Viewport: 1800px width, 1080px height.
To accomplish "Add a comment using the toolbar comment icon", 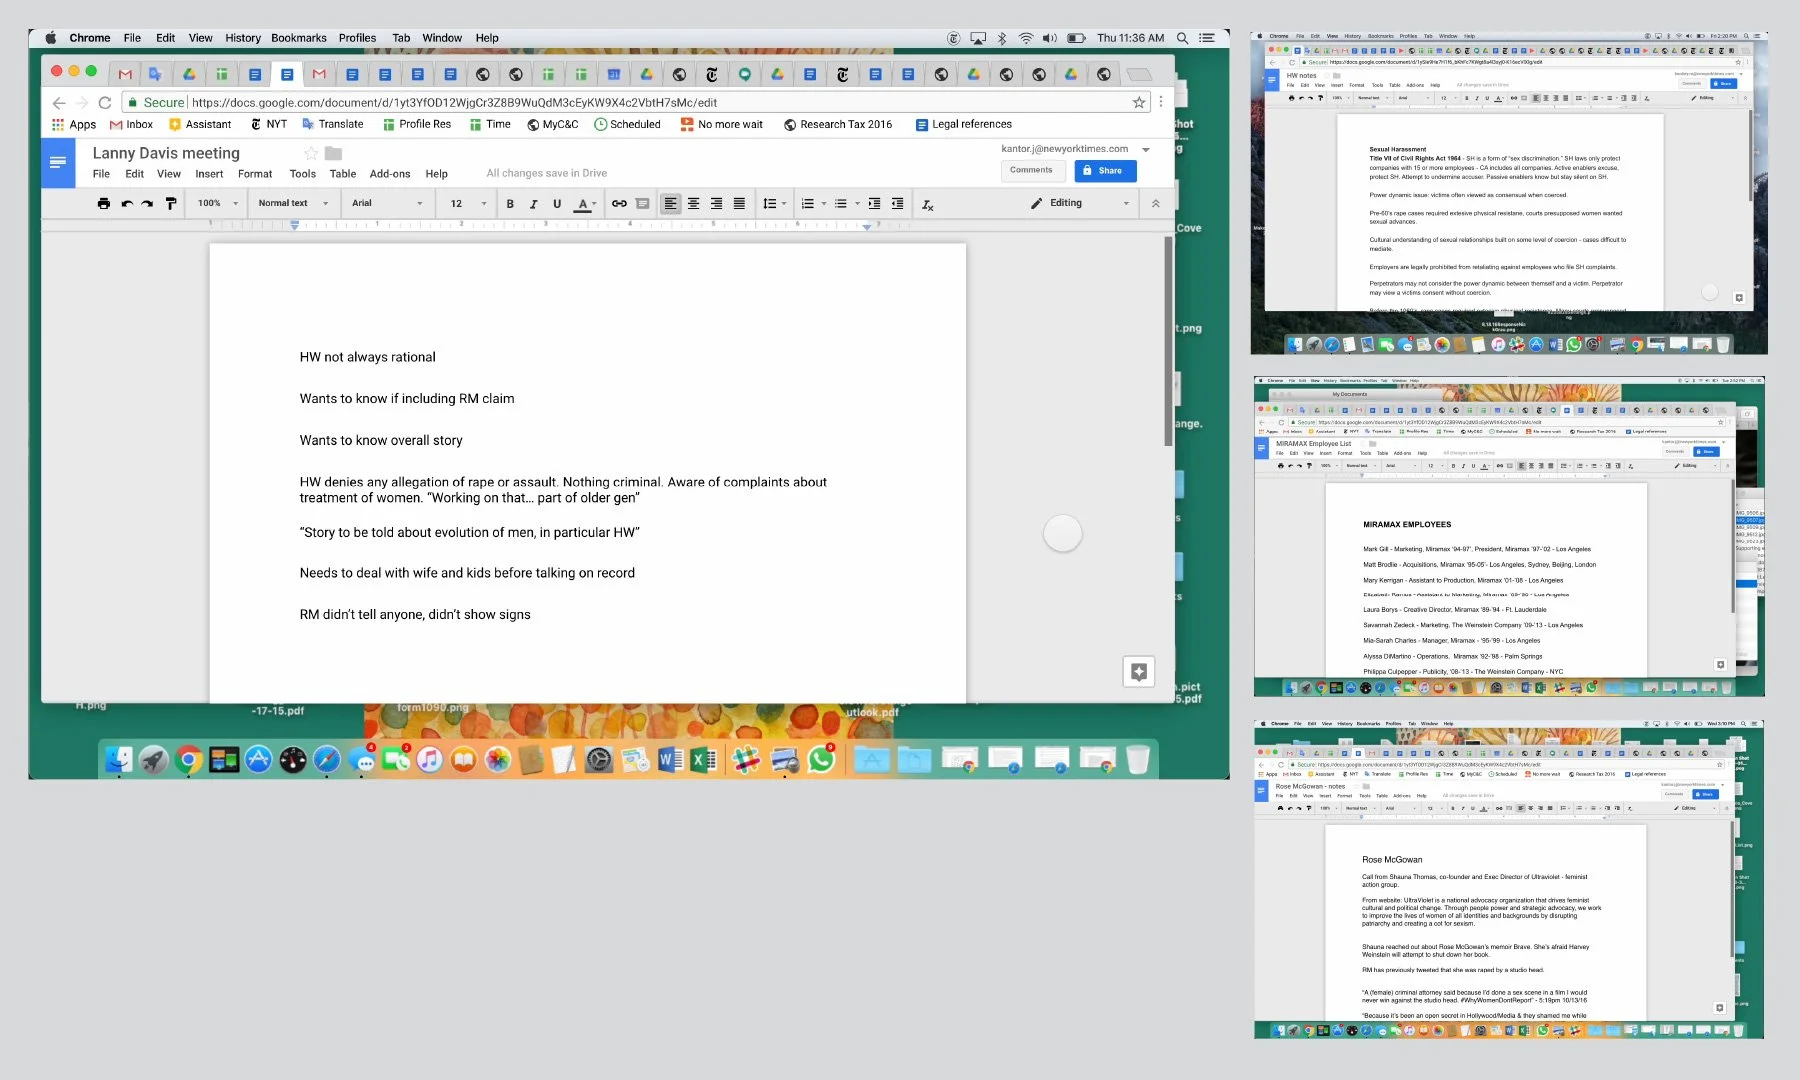I will tap(643, 203).
